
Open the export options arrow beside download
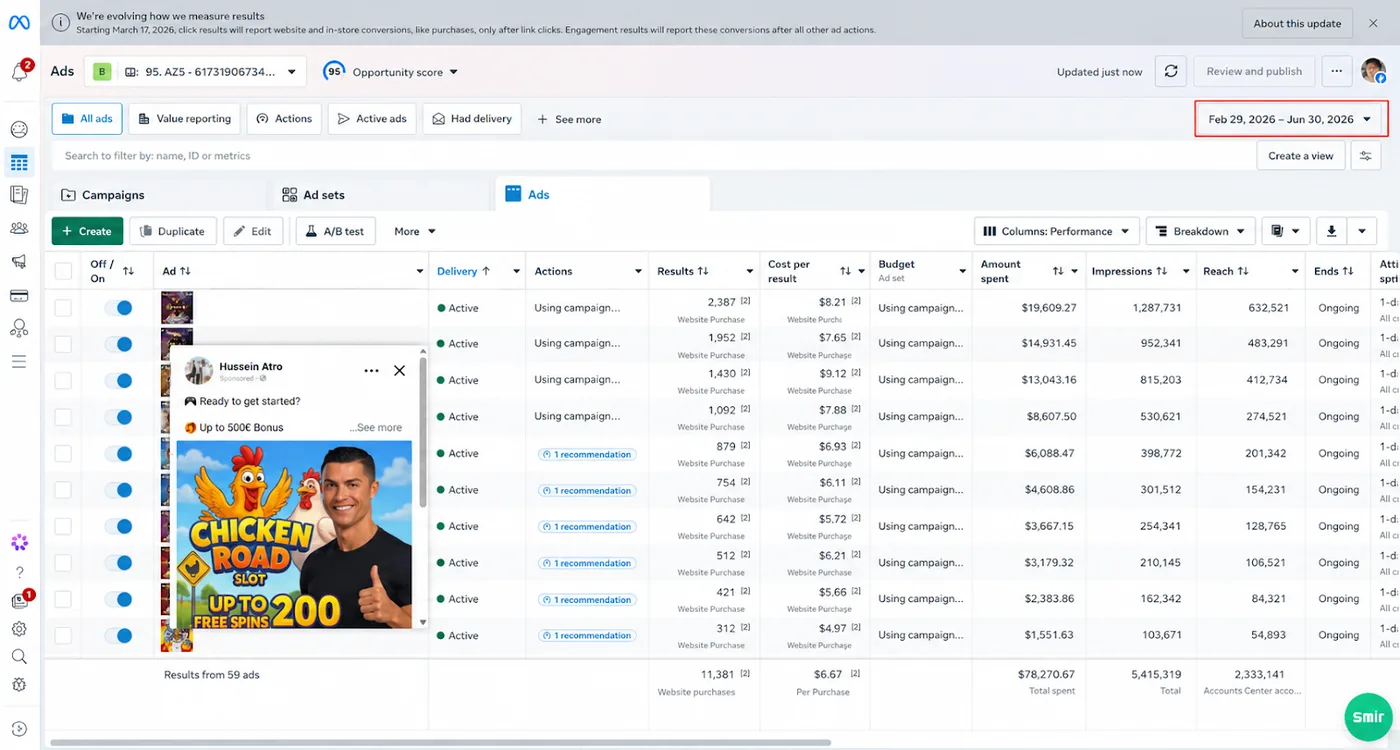pos(1362,231)
